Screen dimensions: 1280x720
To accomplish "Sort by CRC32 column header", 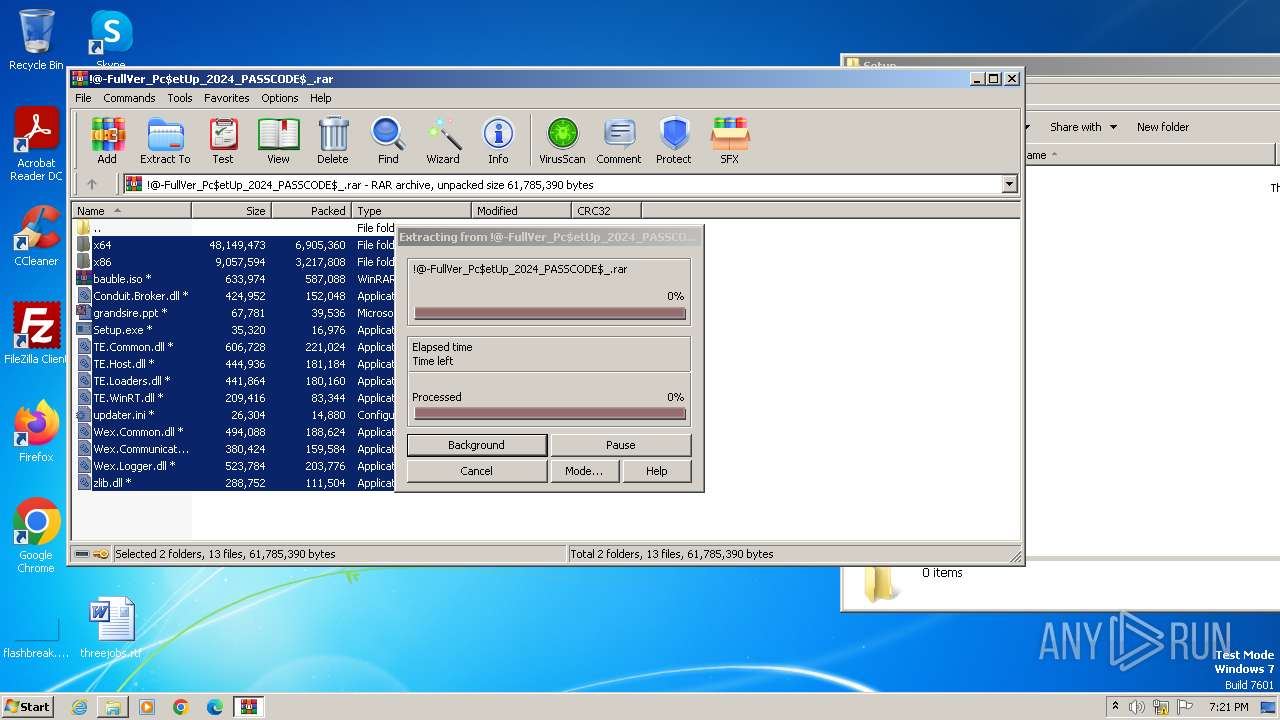I will point(606,211).
